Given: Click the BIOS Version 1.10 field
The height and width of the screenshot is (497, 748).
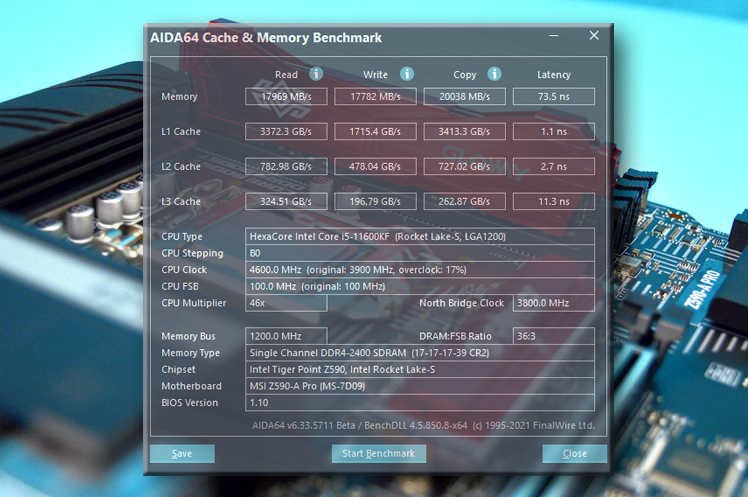Looking at the screenshot, I should point(420,403).
